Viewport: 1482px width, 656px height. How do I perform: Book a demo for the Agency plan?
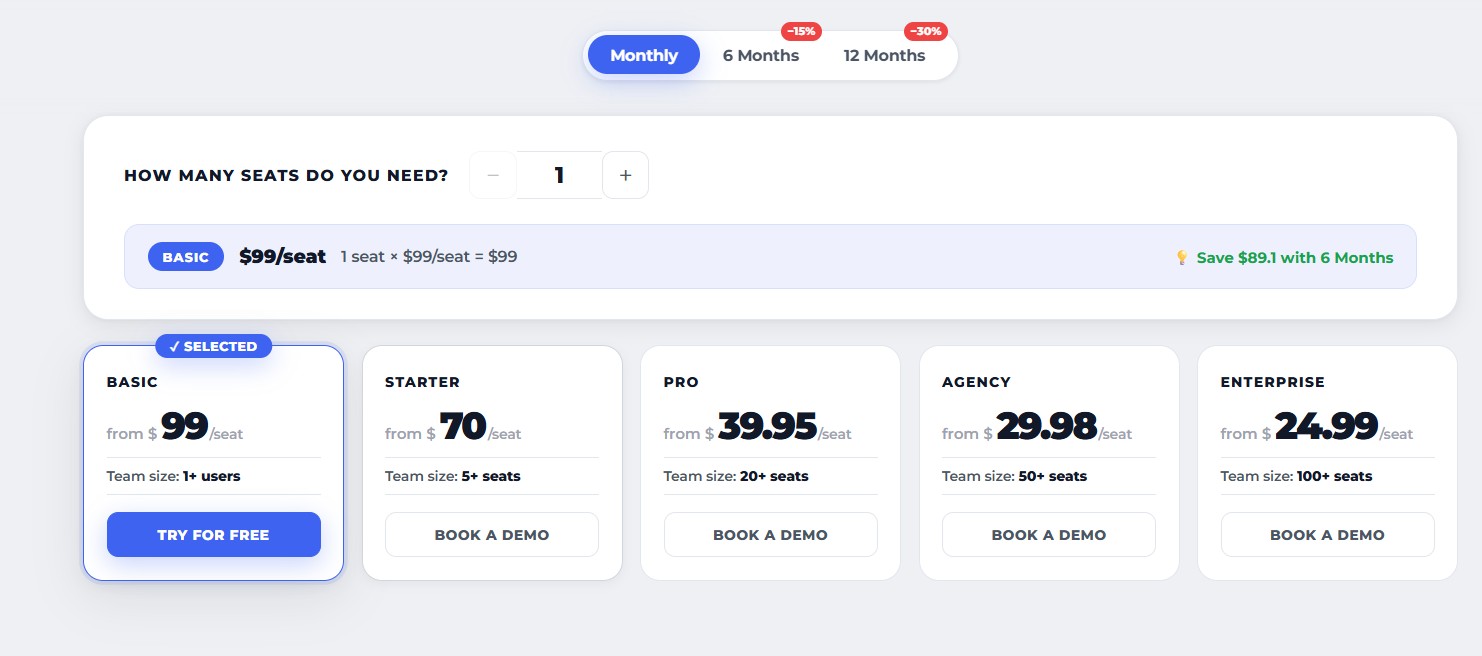click(1048, 534)
